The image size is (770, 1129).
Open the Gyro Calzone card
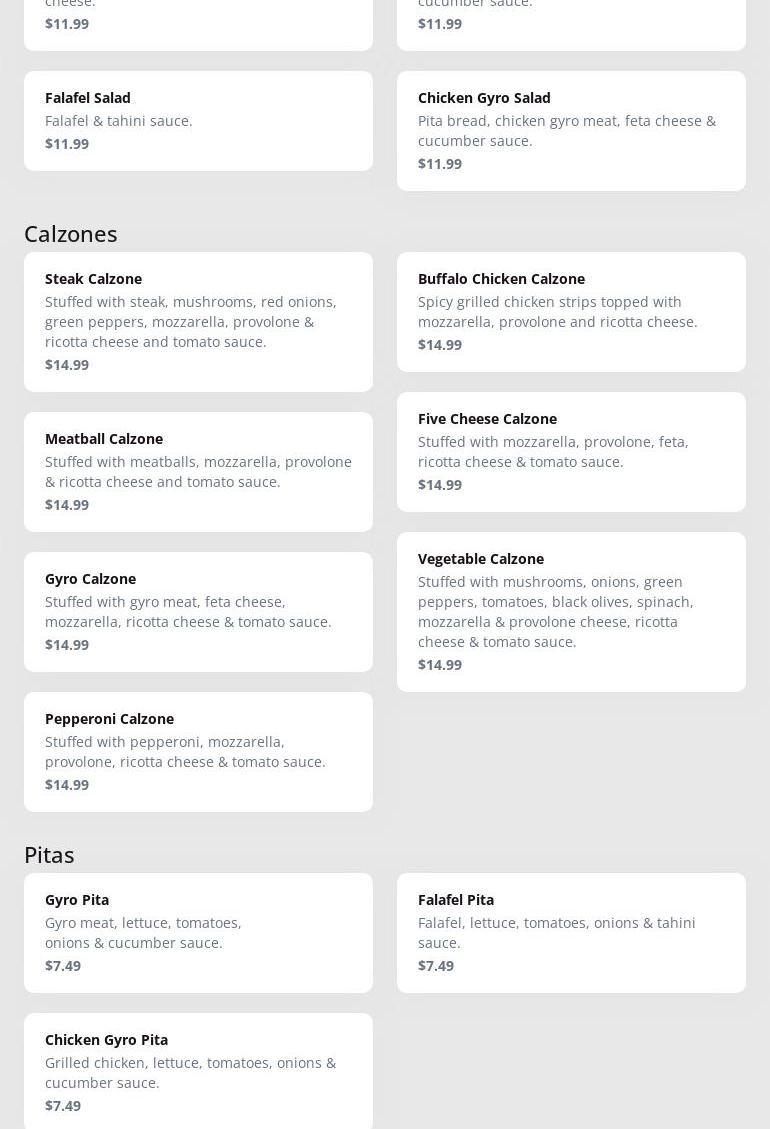pyautogui.click(x=198, y=611)
